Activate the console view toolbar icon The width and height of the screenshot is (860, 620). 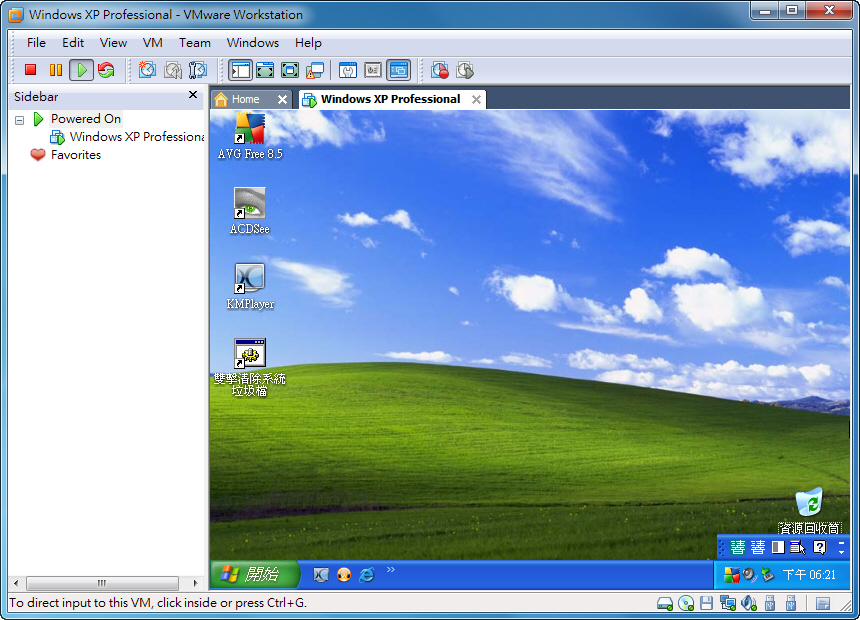tap(398, 70)
